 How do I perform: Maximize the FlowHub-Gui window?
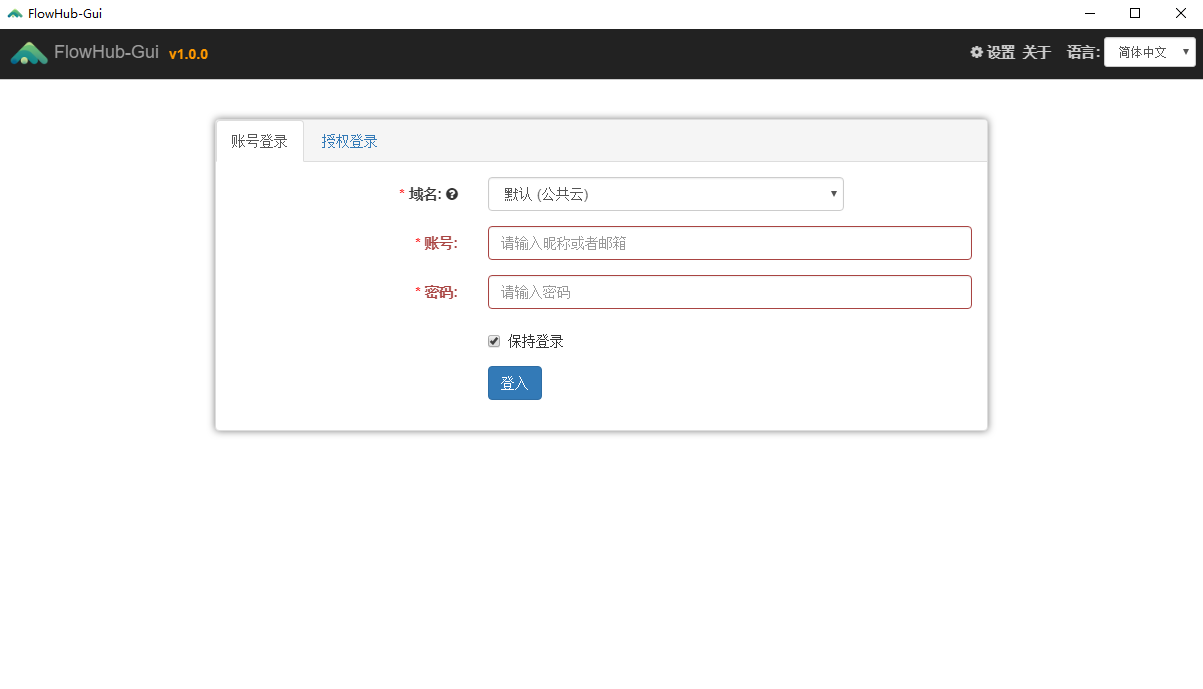point(1135,14)
